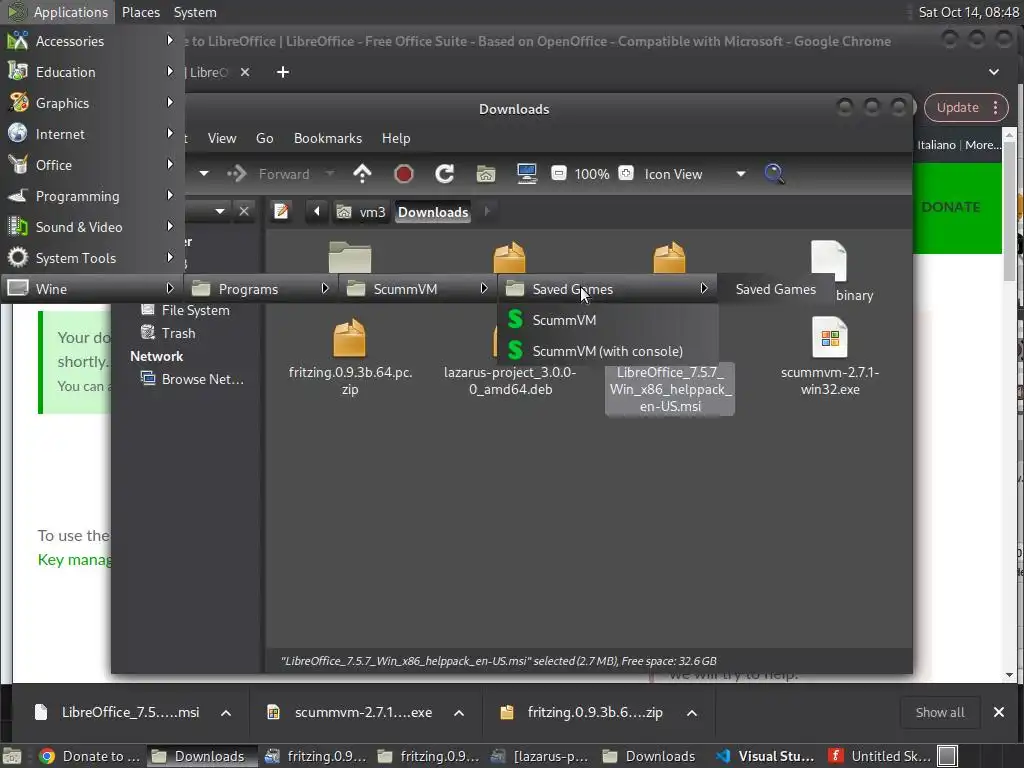The height and width of the screenshot is (768, 1024).
Task: Go to the Home folder icon
Action: click(x=485, y=174)
